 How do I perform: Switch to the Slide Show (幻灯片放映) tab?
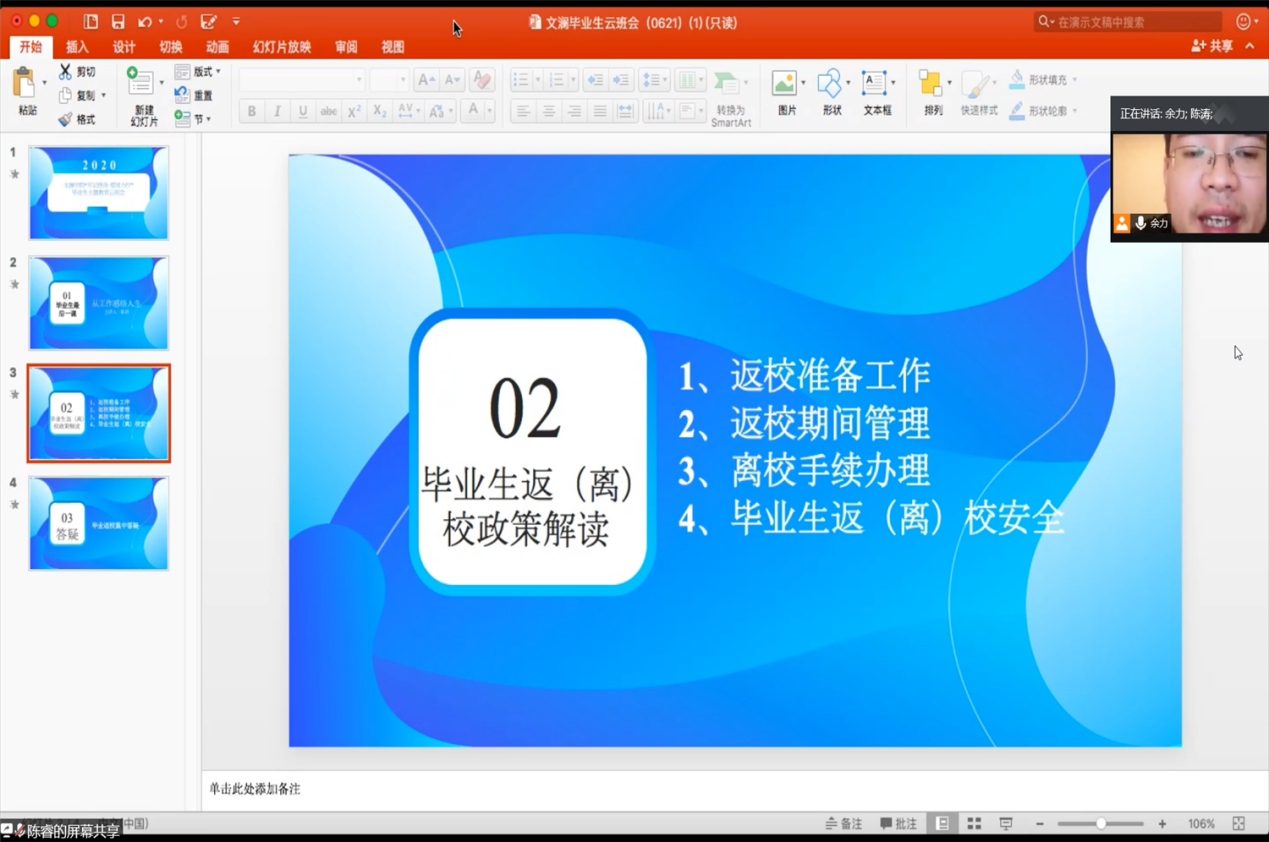pos(281,47)
